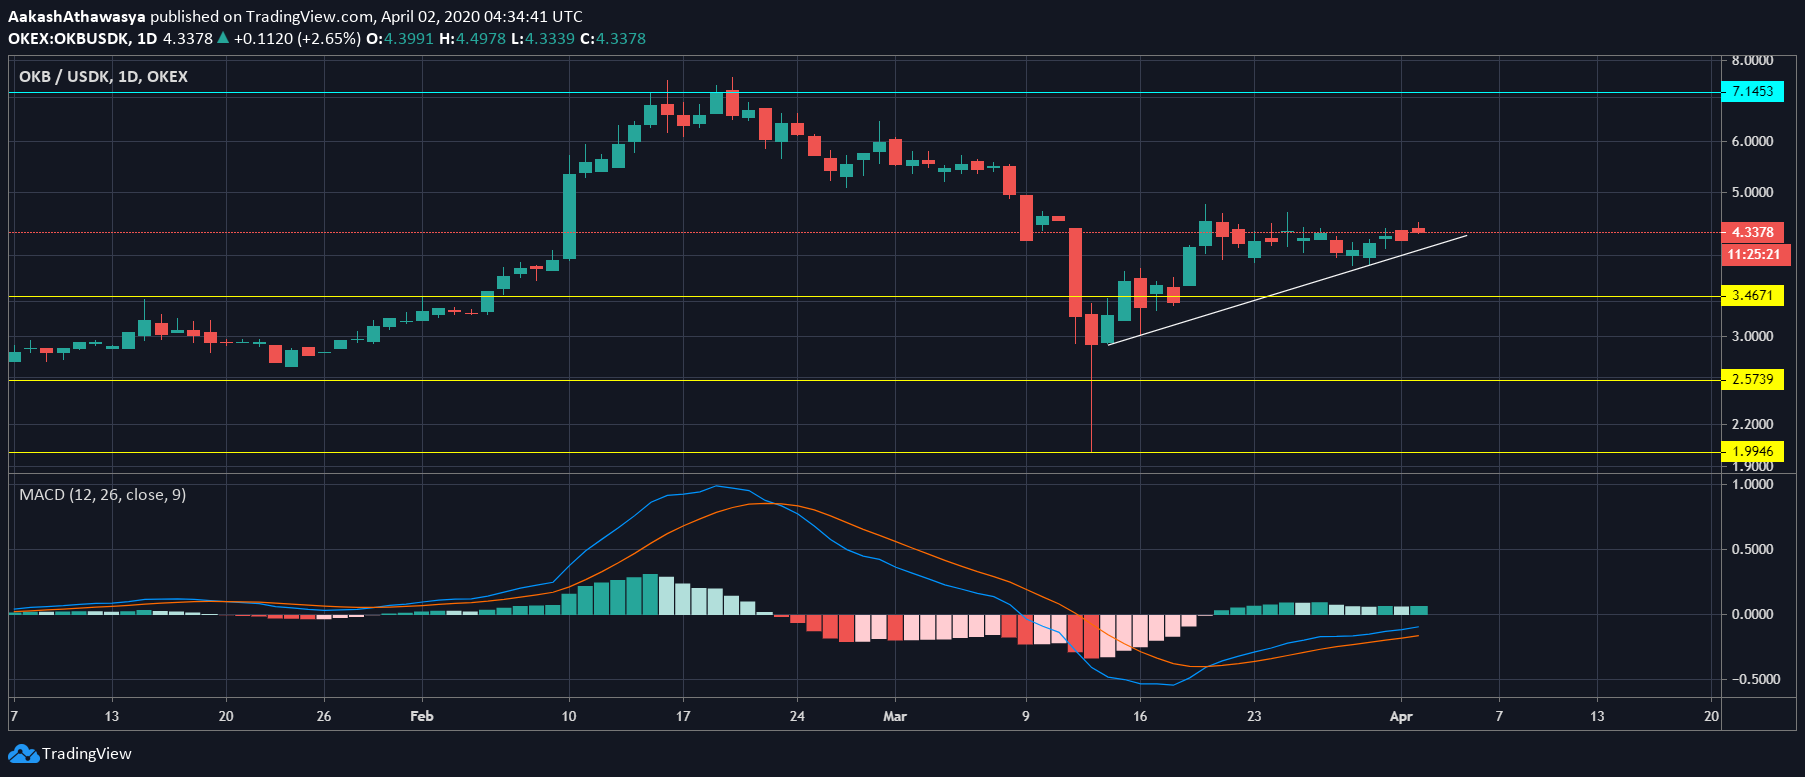
Task: Click the 9 date label on time axis
Action: (x=1026, y=716)
